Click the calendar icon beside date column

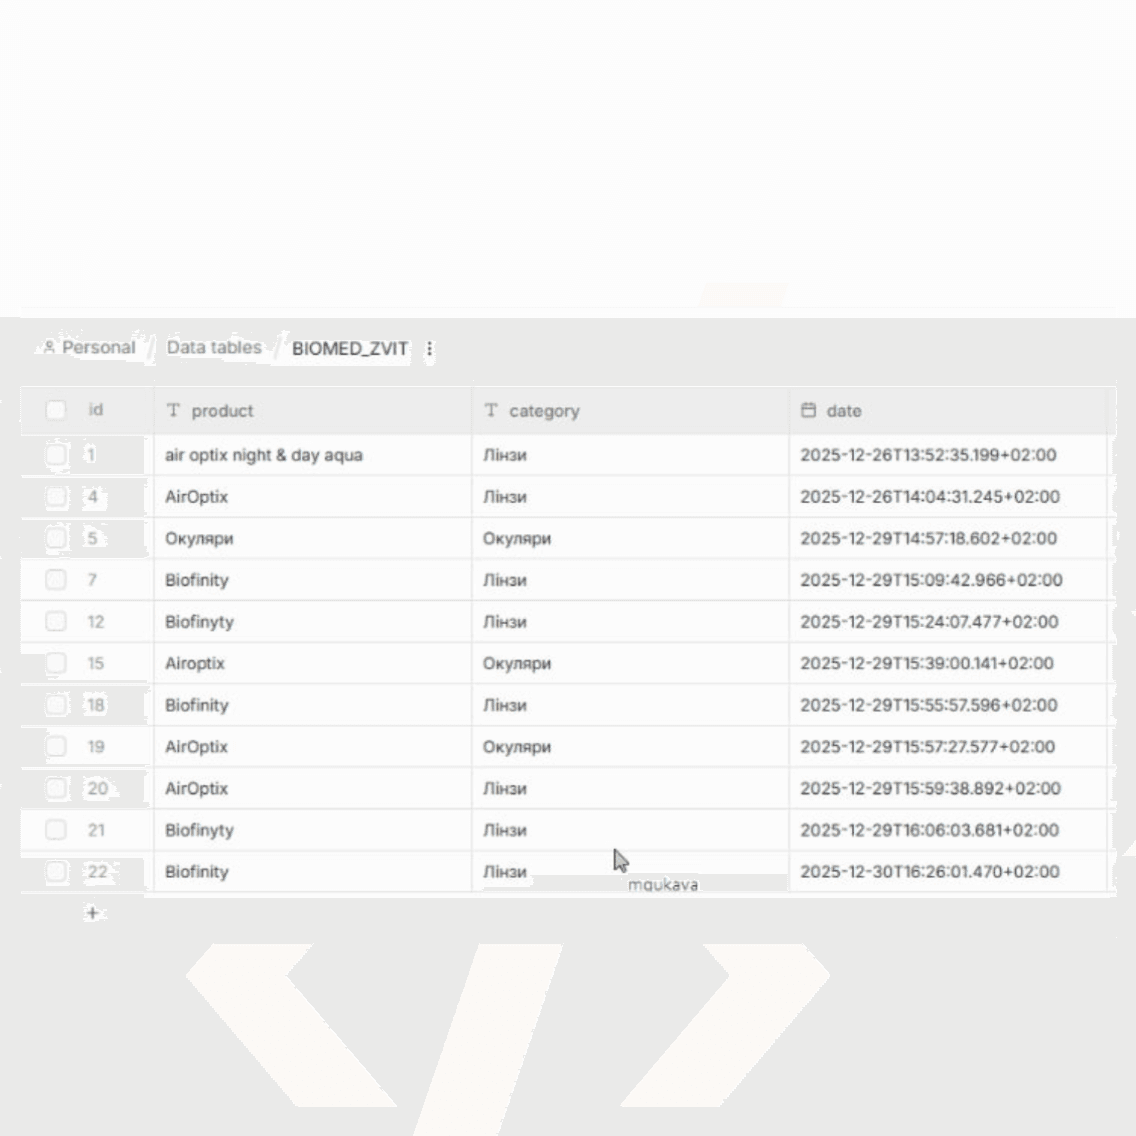(x=809, y=411)
